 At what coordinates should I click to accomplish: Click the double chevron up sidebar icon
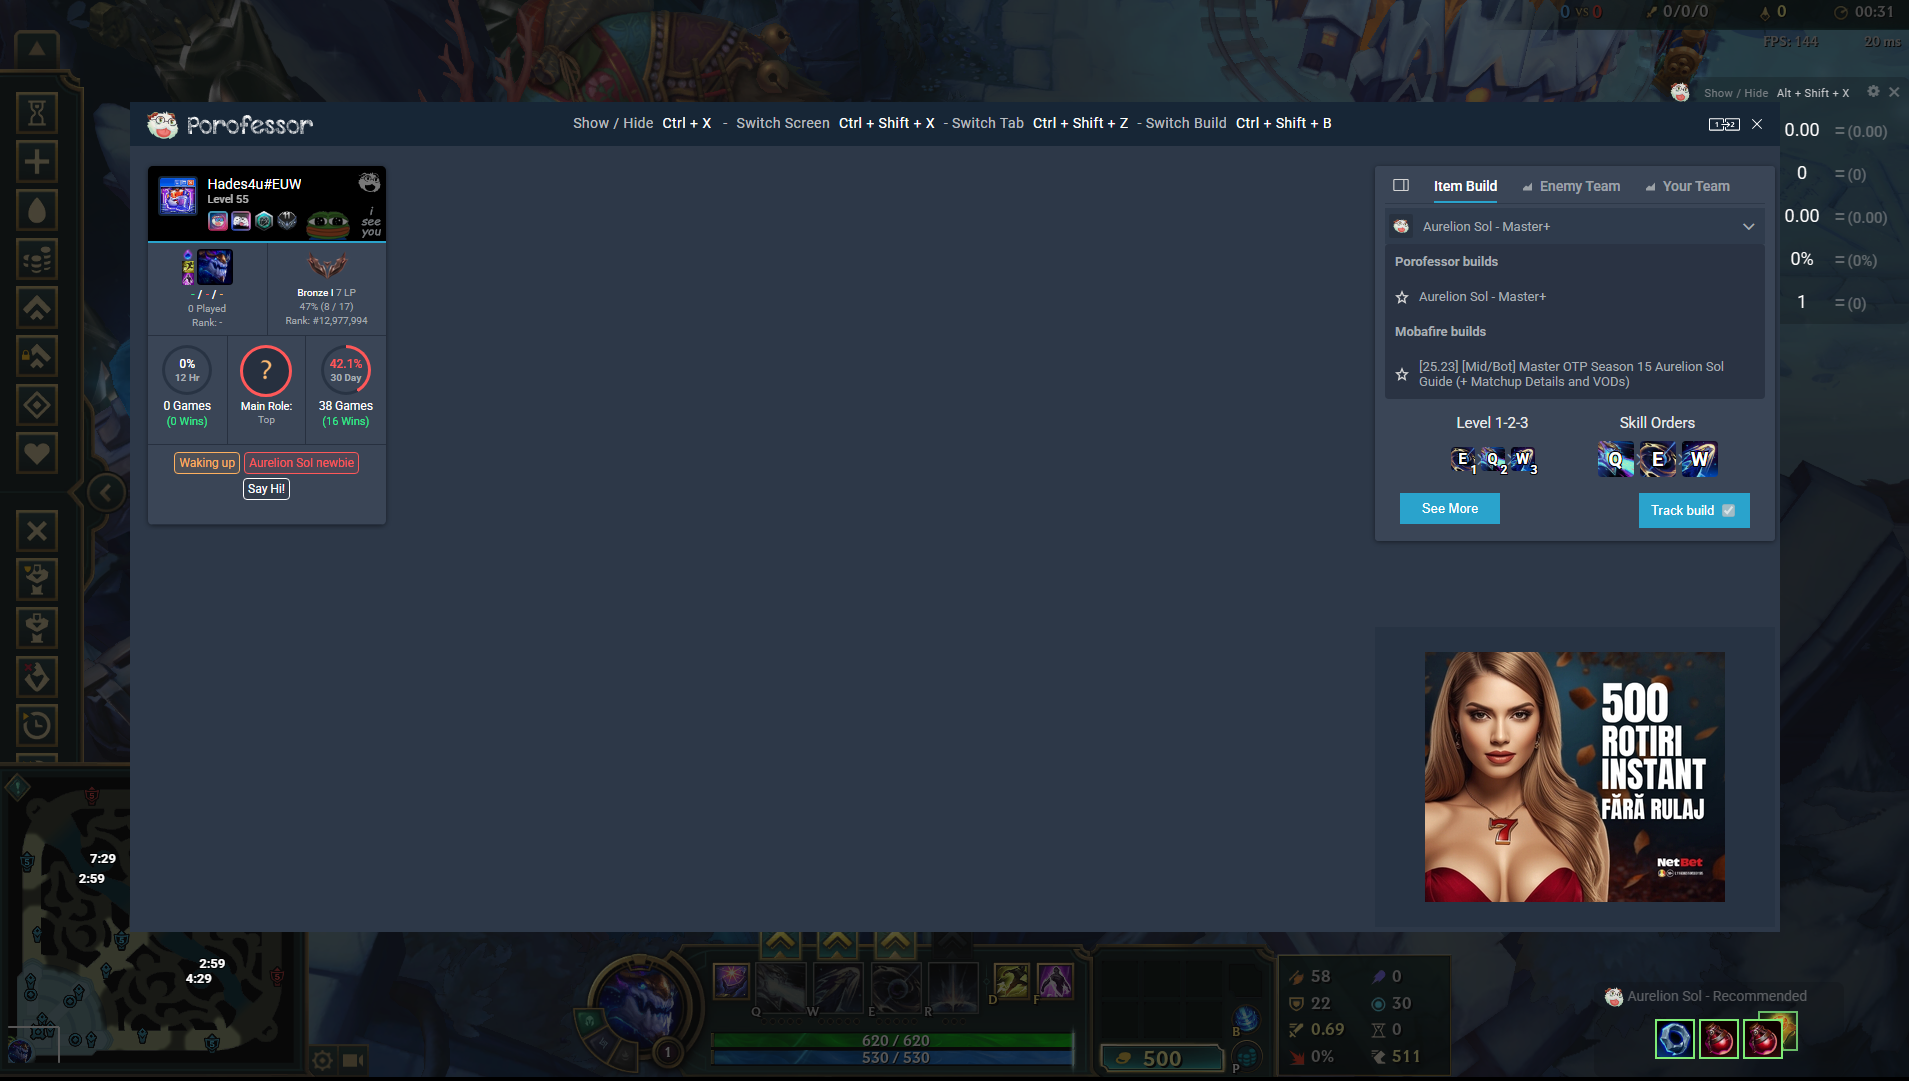pyautogui.click(x=37, y=307)
